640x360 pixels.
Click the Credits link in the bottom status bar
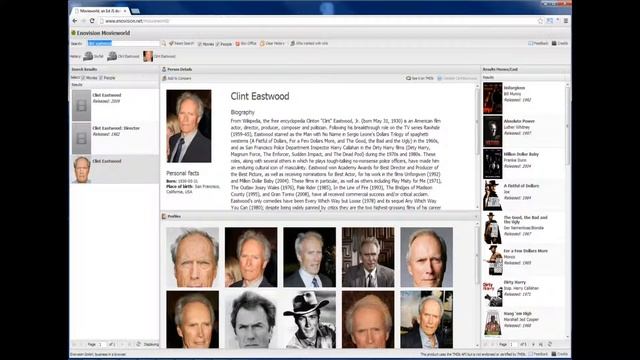560,354
